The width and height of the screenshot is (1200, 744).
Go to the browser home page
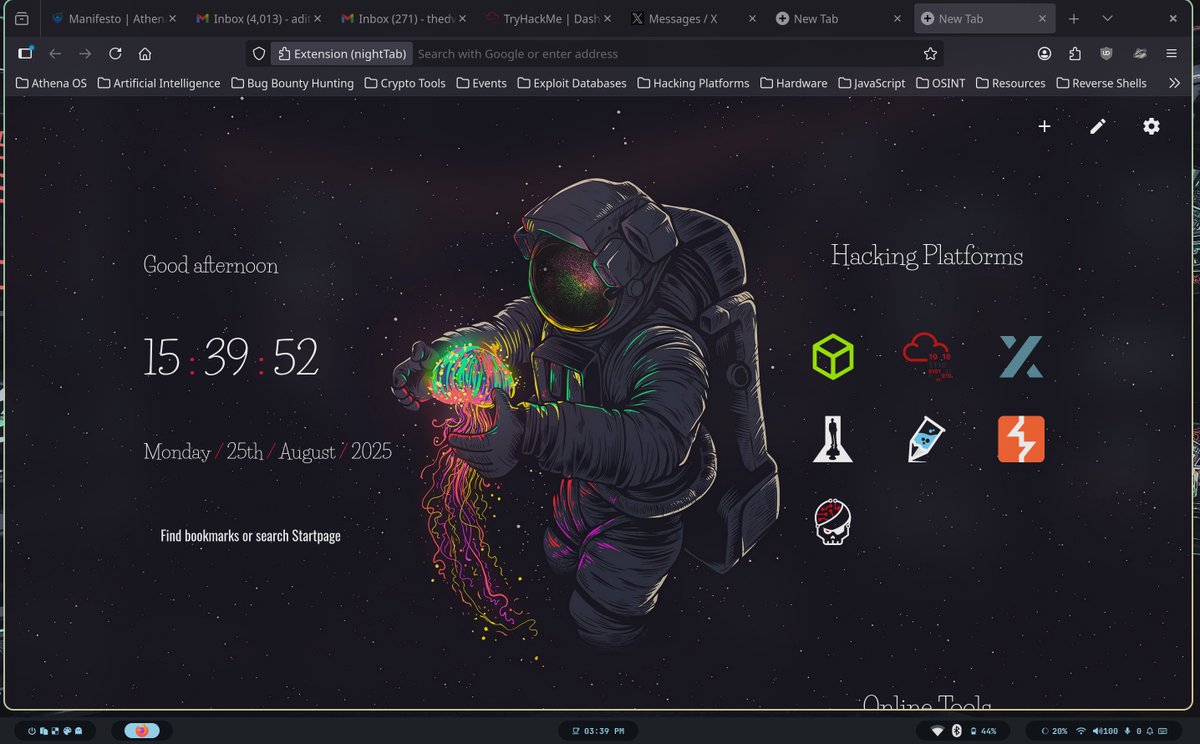pos(145,54)
